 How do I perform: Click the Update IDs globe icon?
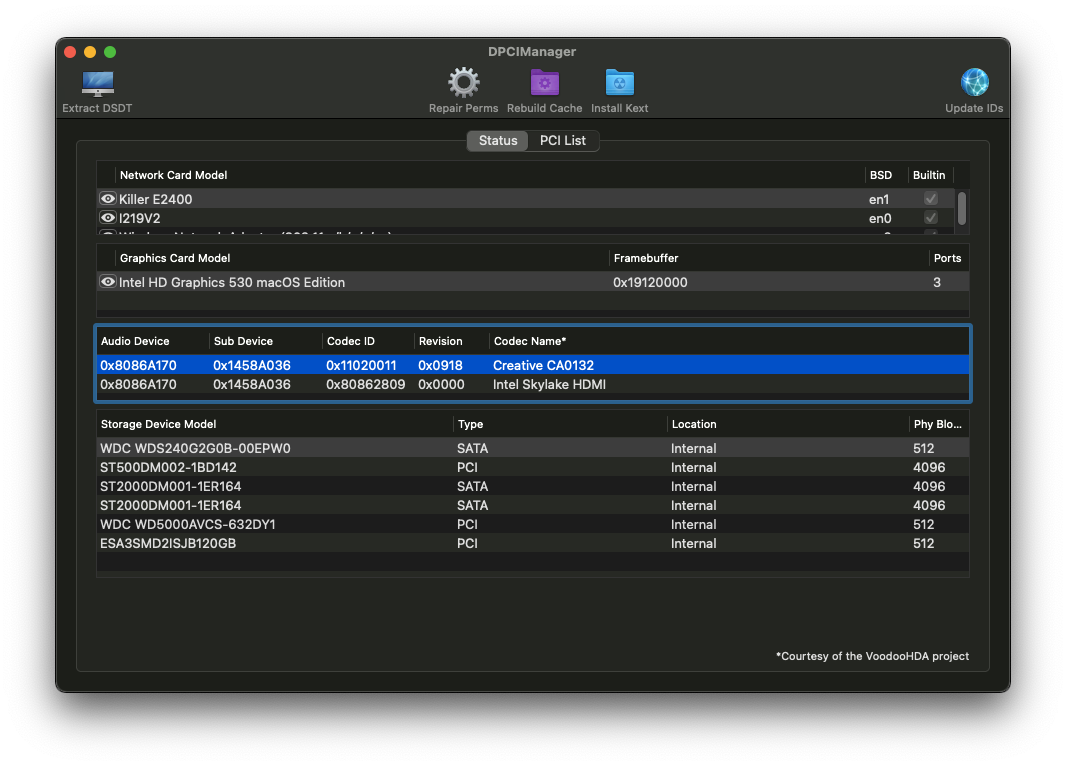[974, 84]
